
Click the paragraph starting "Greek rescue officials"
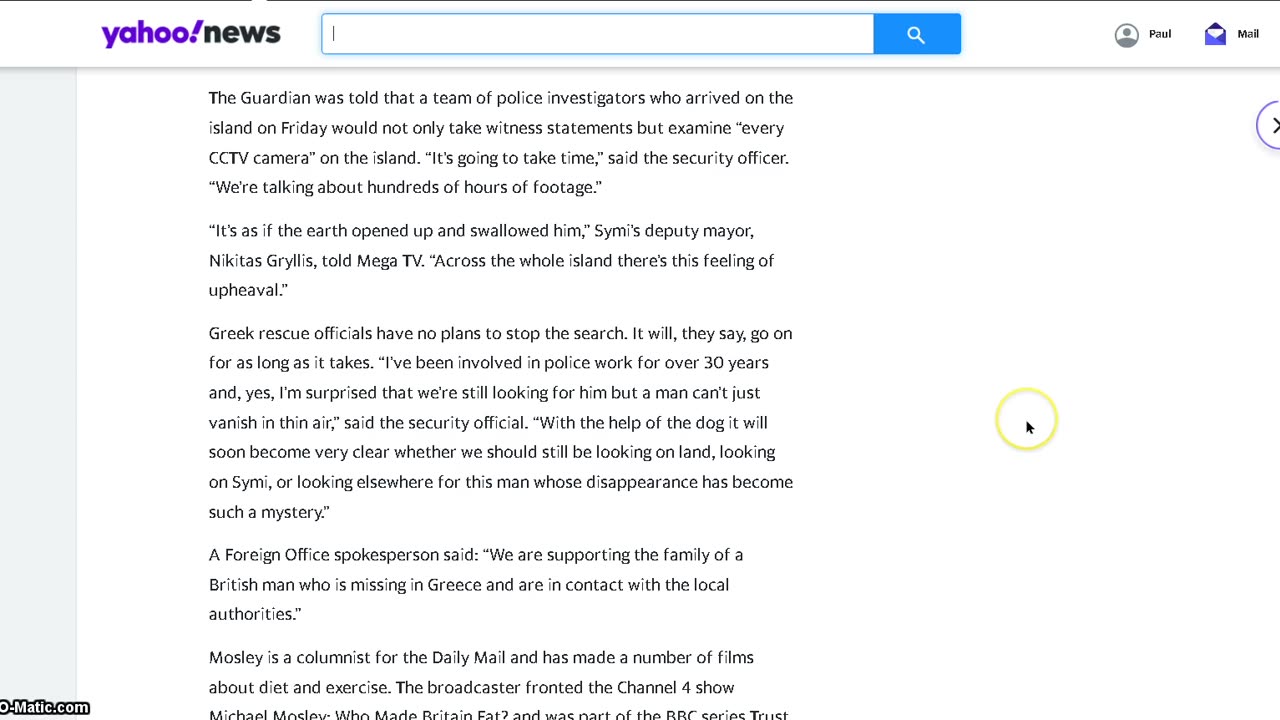pos(501,422)
